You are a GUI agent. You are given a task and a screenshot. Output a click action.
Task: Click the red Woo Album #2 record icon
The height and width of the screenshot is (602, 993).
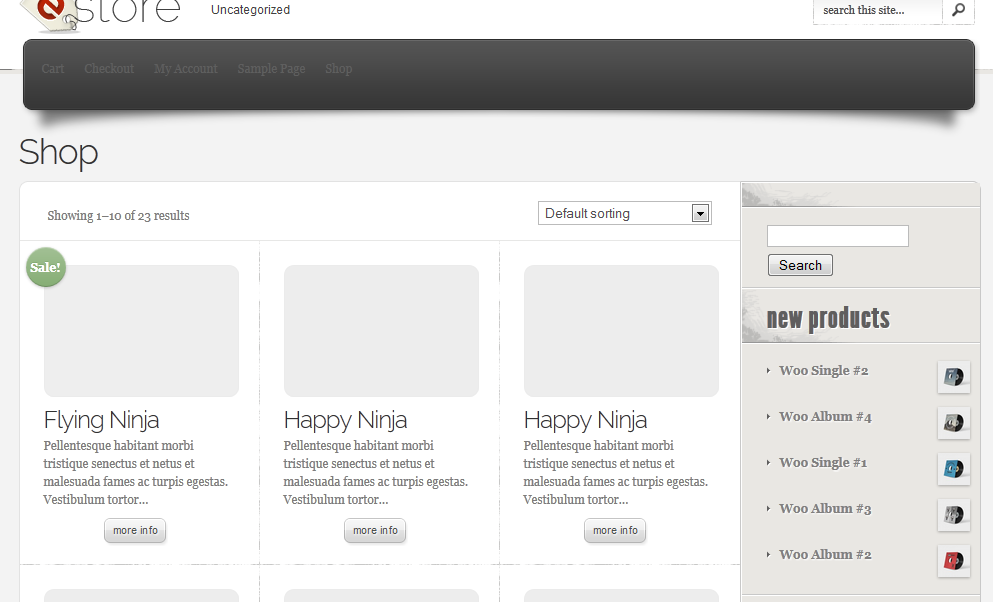pos(953,561)
